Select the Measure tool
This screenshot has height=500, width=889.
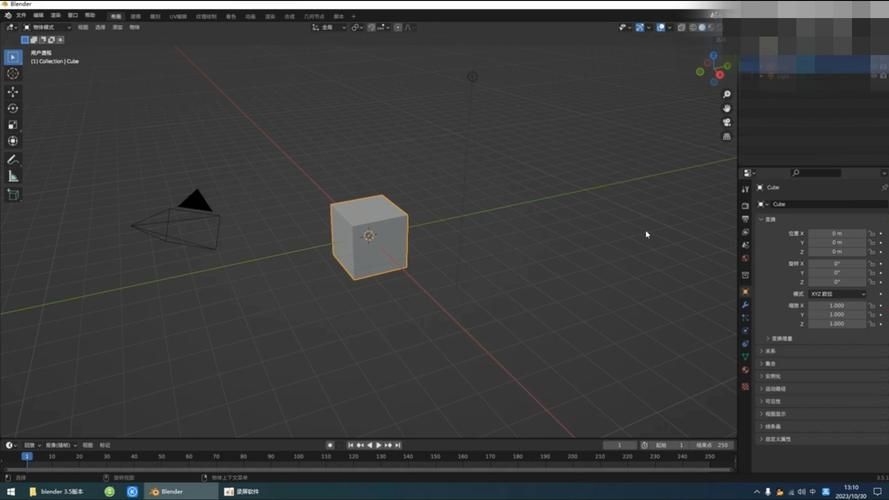pos(13,176)
